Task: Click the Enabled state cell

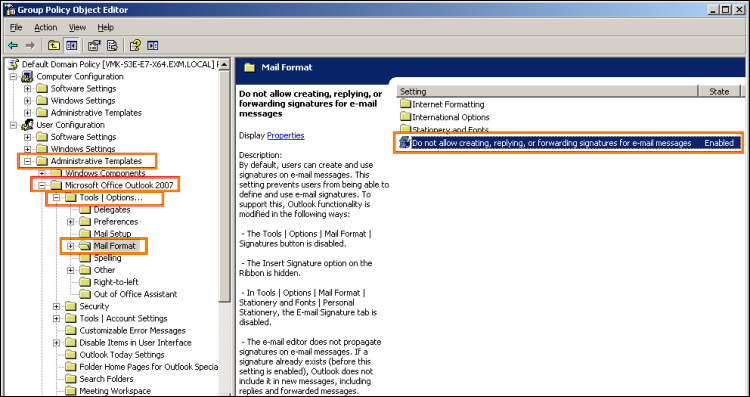Action: click(719, 143)
